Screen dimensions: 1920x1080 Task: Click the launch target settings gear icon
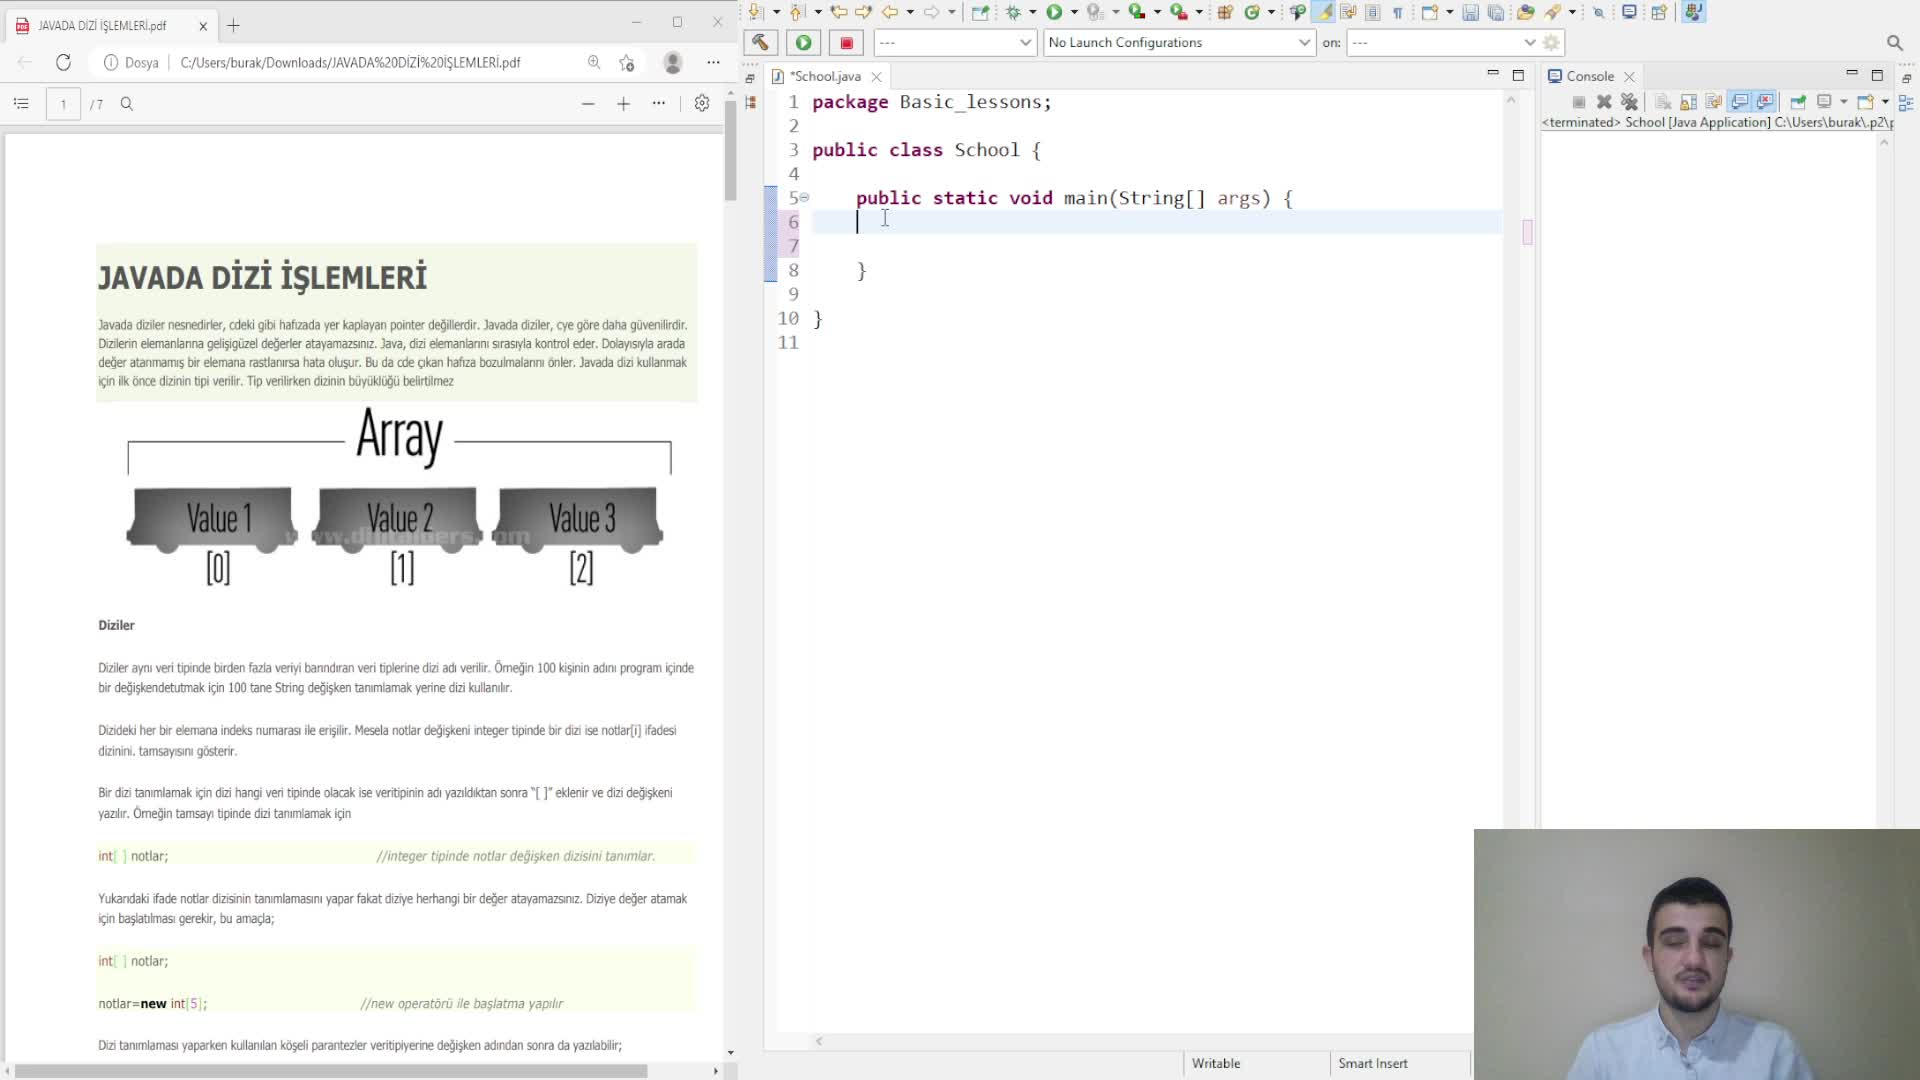[1552, 42]
